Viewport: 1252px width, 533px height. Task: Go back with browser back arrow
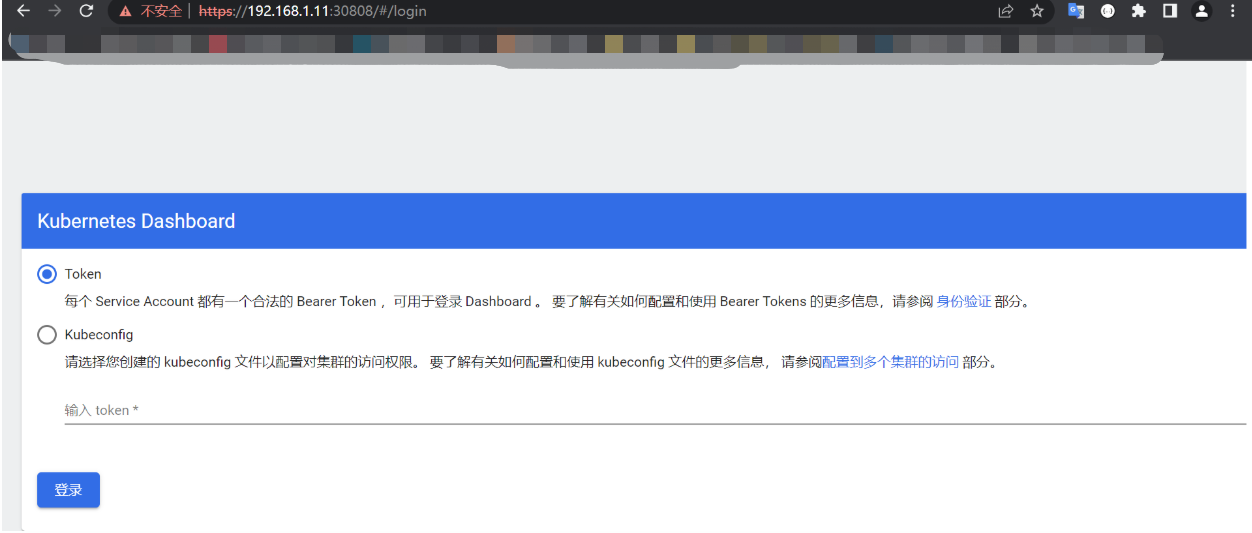(24, 11)
